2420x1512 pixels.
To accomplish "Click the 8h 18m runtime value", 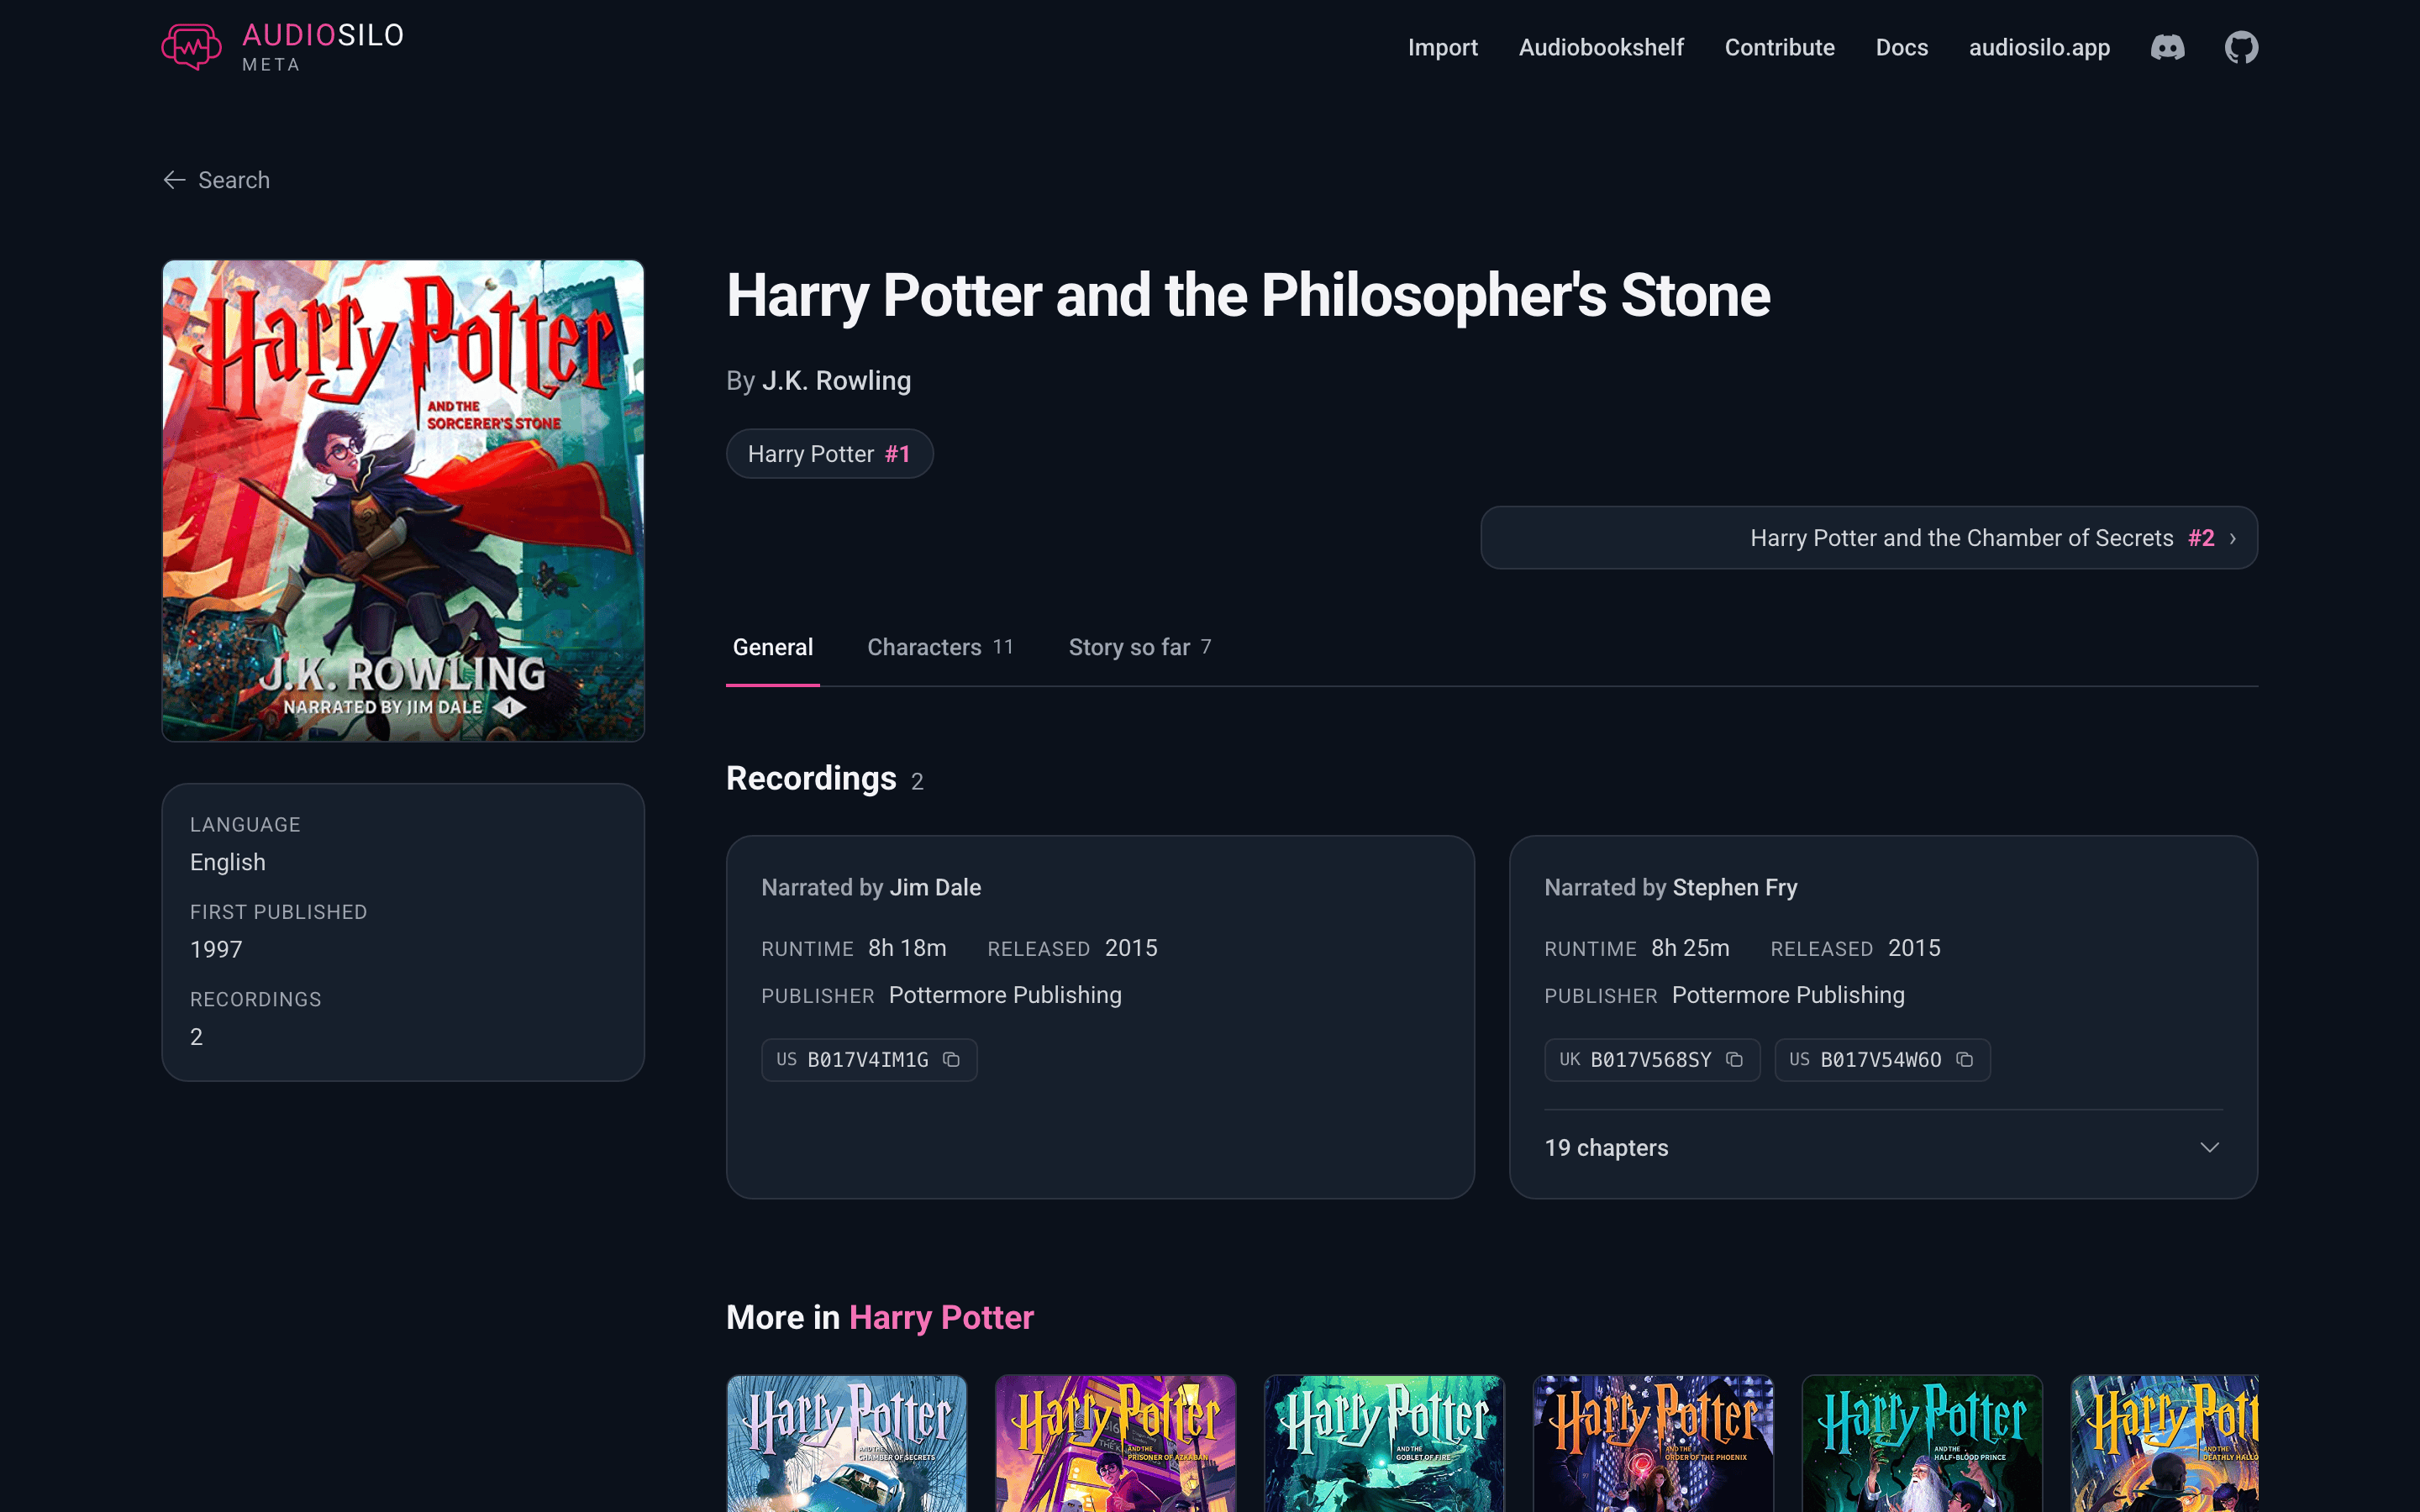I will [x=907, y=948].
